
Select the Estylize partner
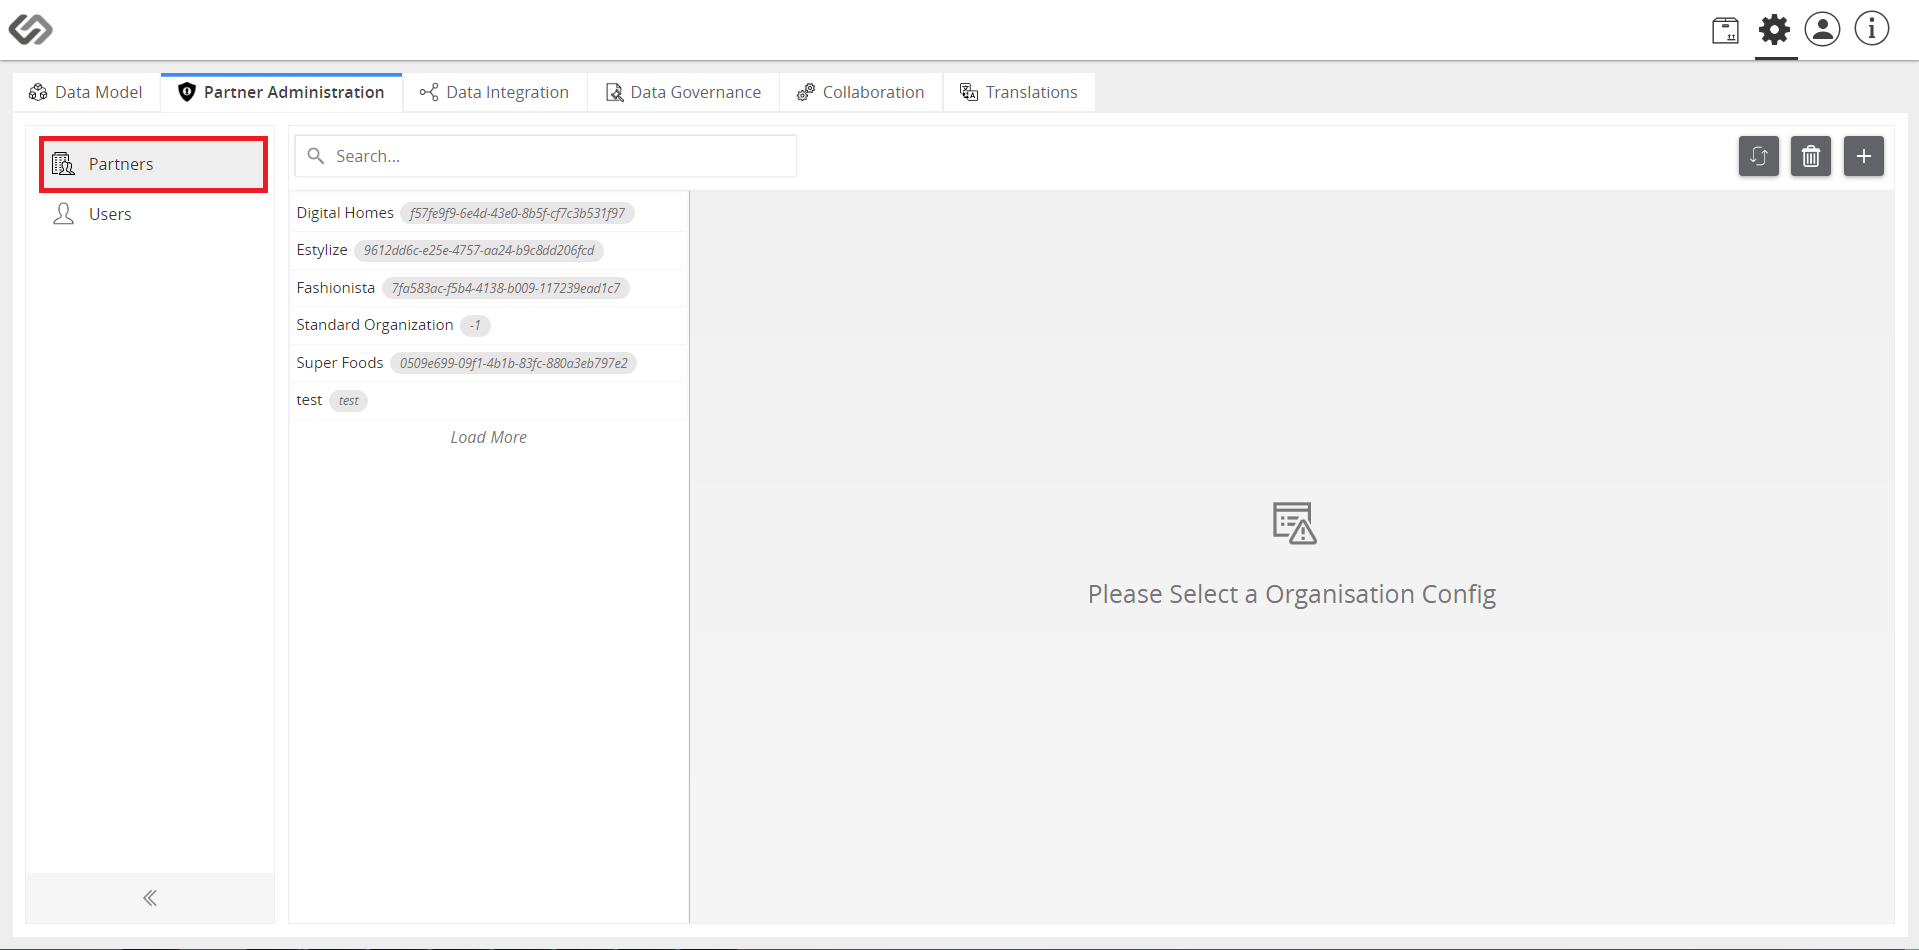point(489,250)
